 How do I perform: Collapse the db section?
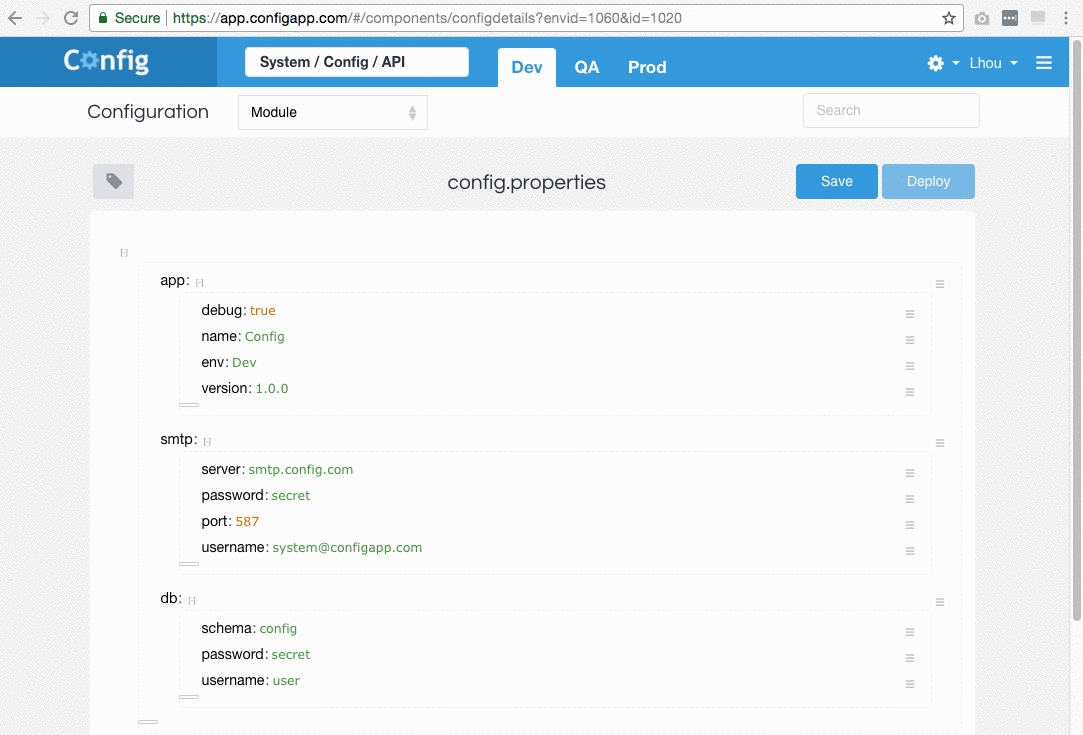click(190, 598)
